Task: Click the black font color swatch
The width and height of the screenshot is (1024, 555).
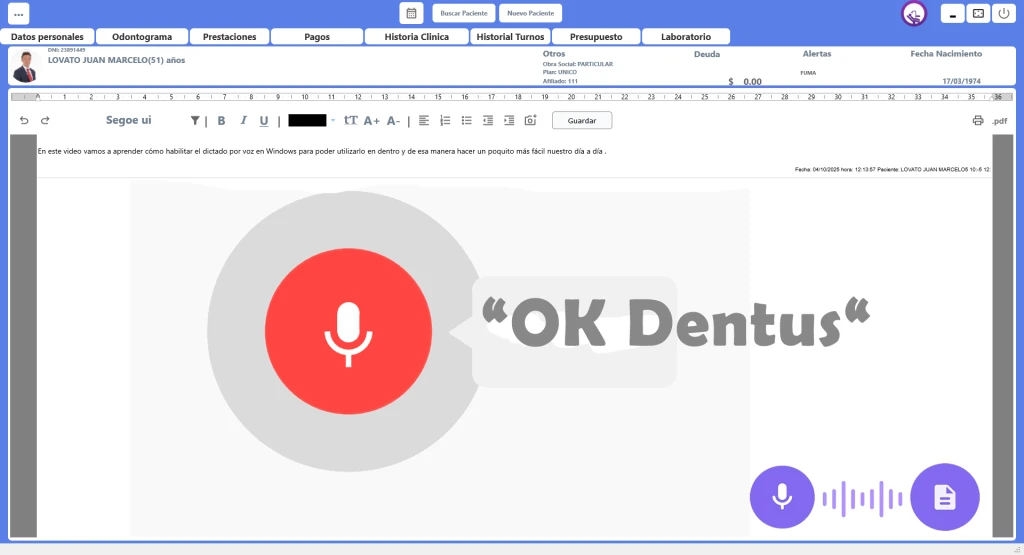Action: (307, 121)
